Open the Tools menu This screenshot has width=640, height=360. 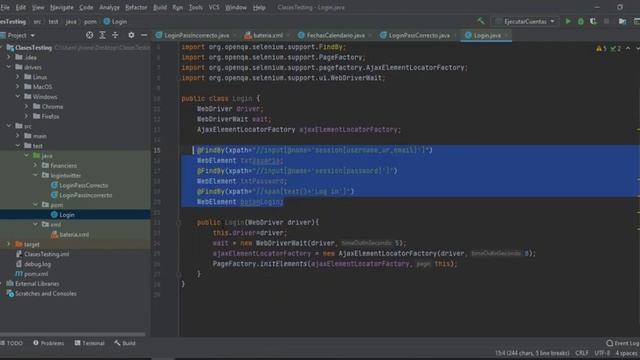pyautogui.click(x=196, y=7)
